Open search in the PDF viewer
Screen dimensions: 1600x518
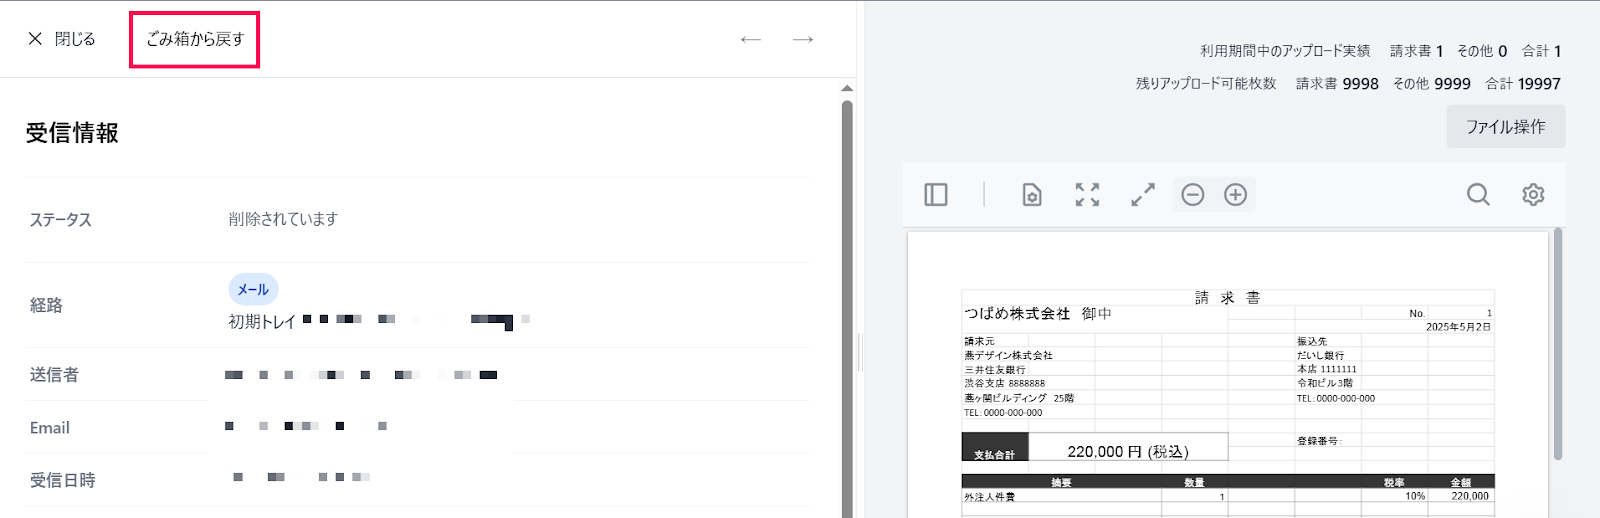coord(1478,195)
